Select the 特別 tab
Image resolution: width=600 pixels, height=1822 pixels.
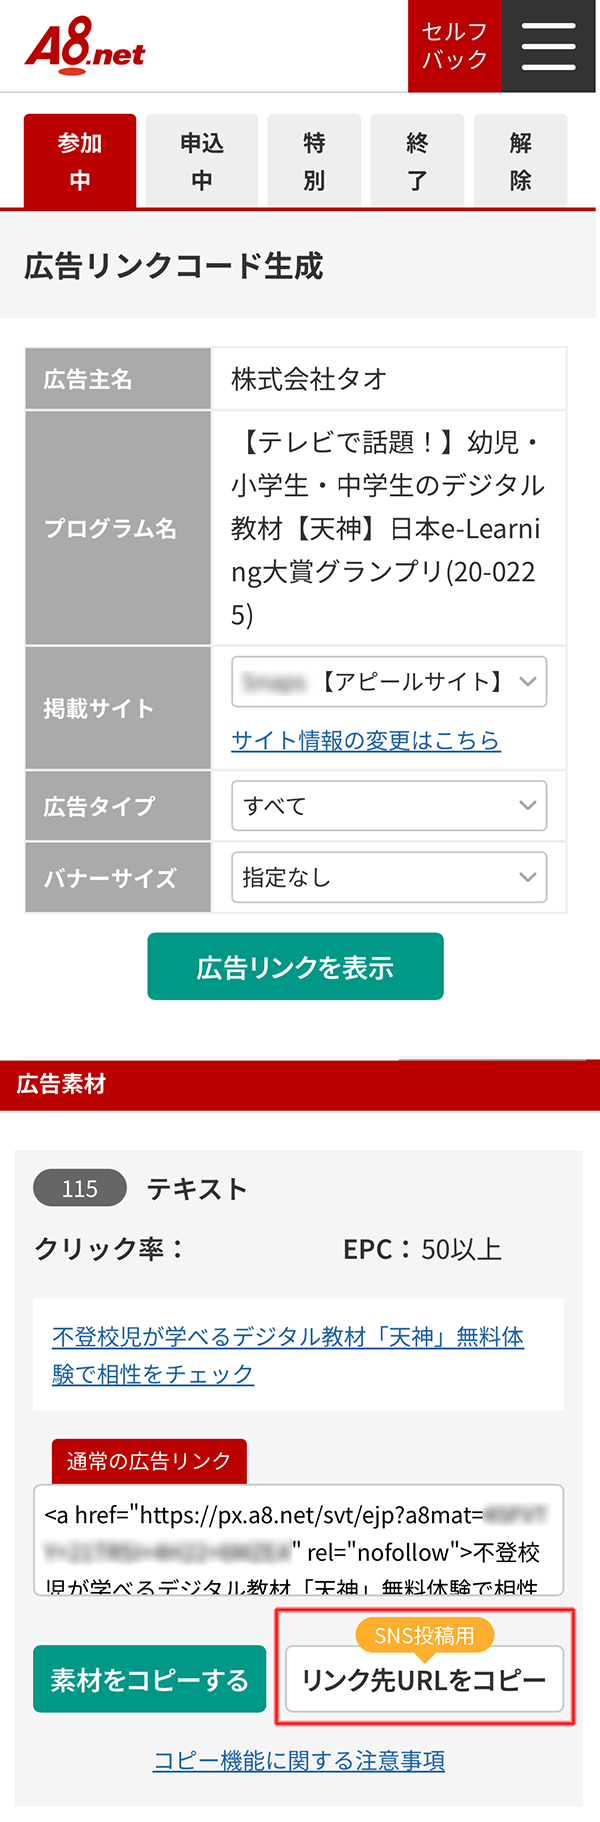tap(314, 161)
